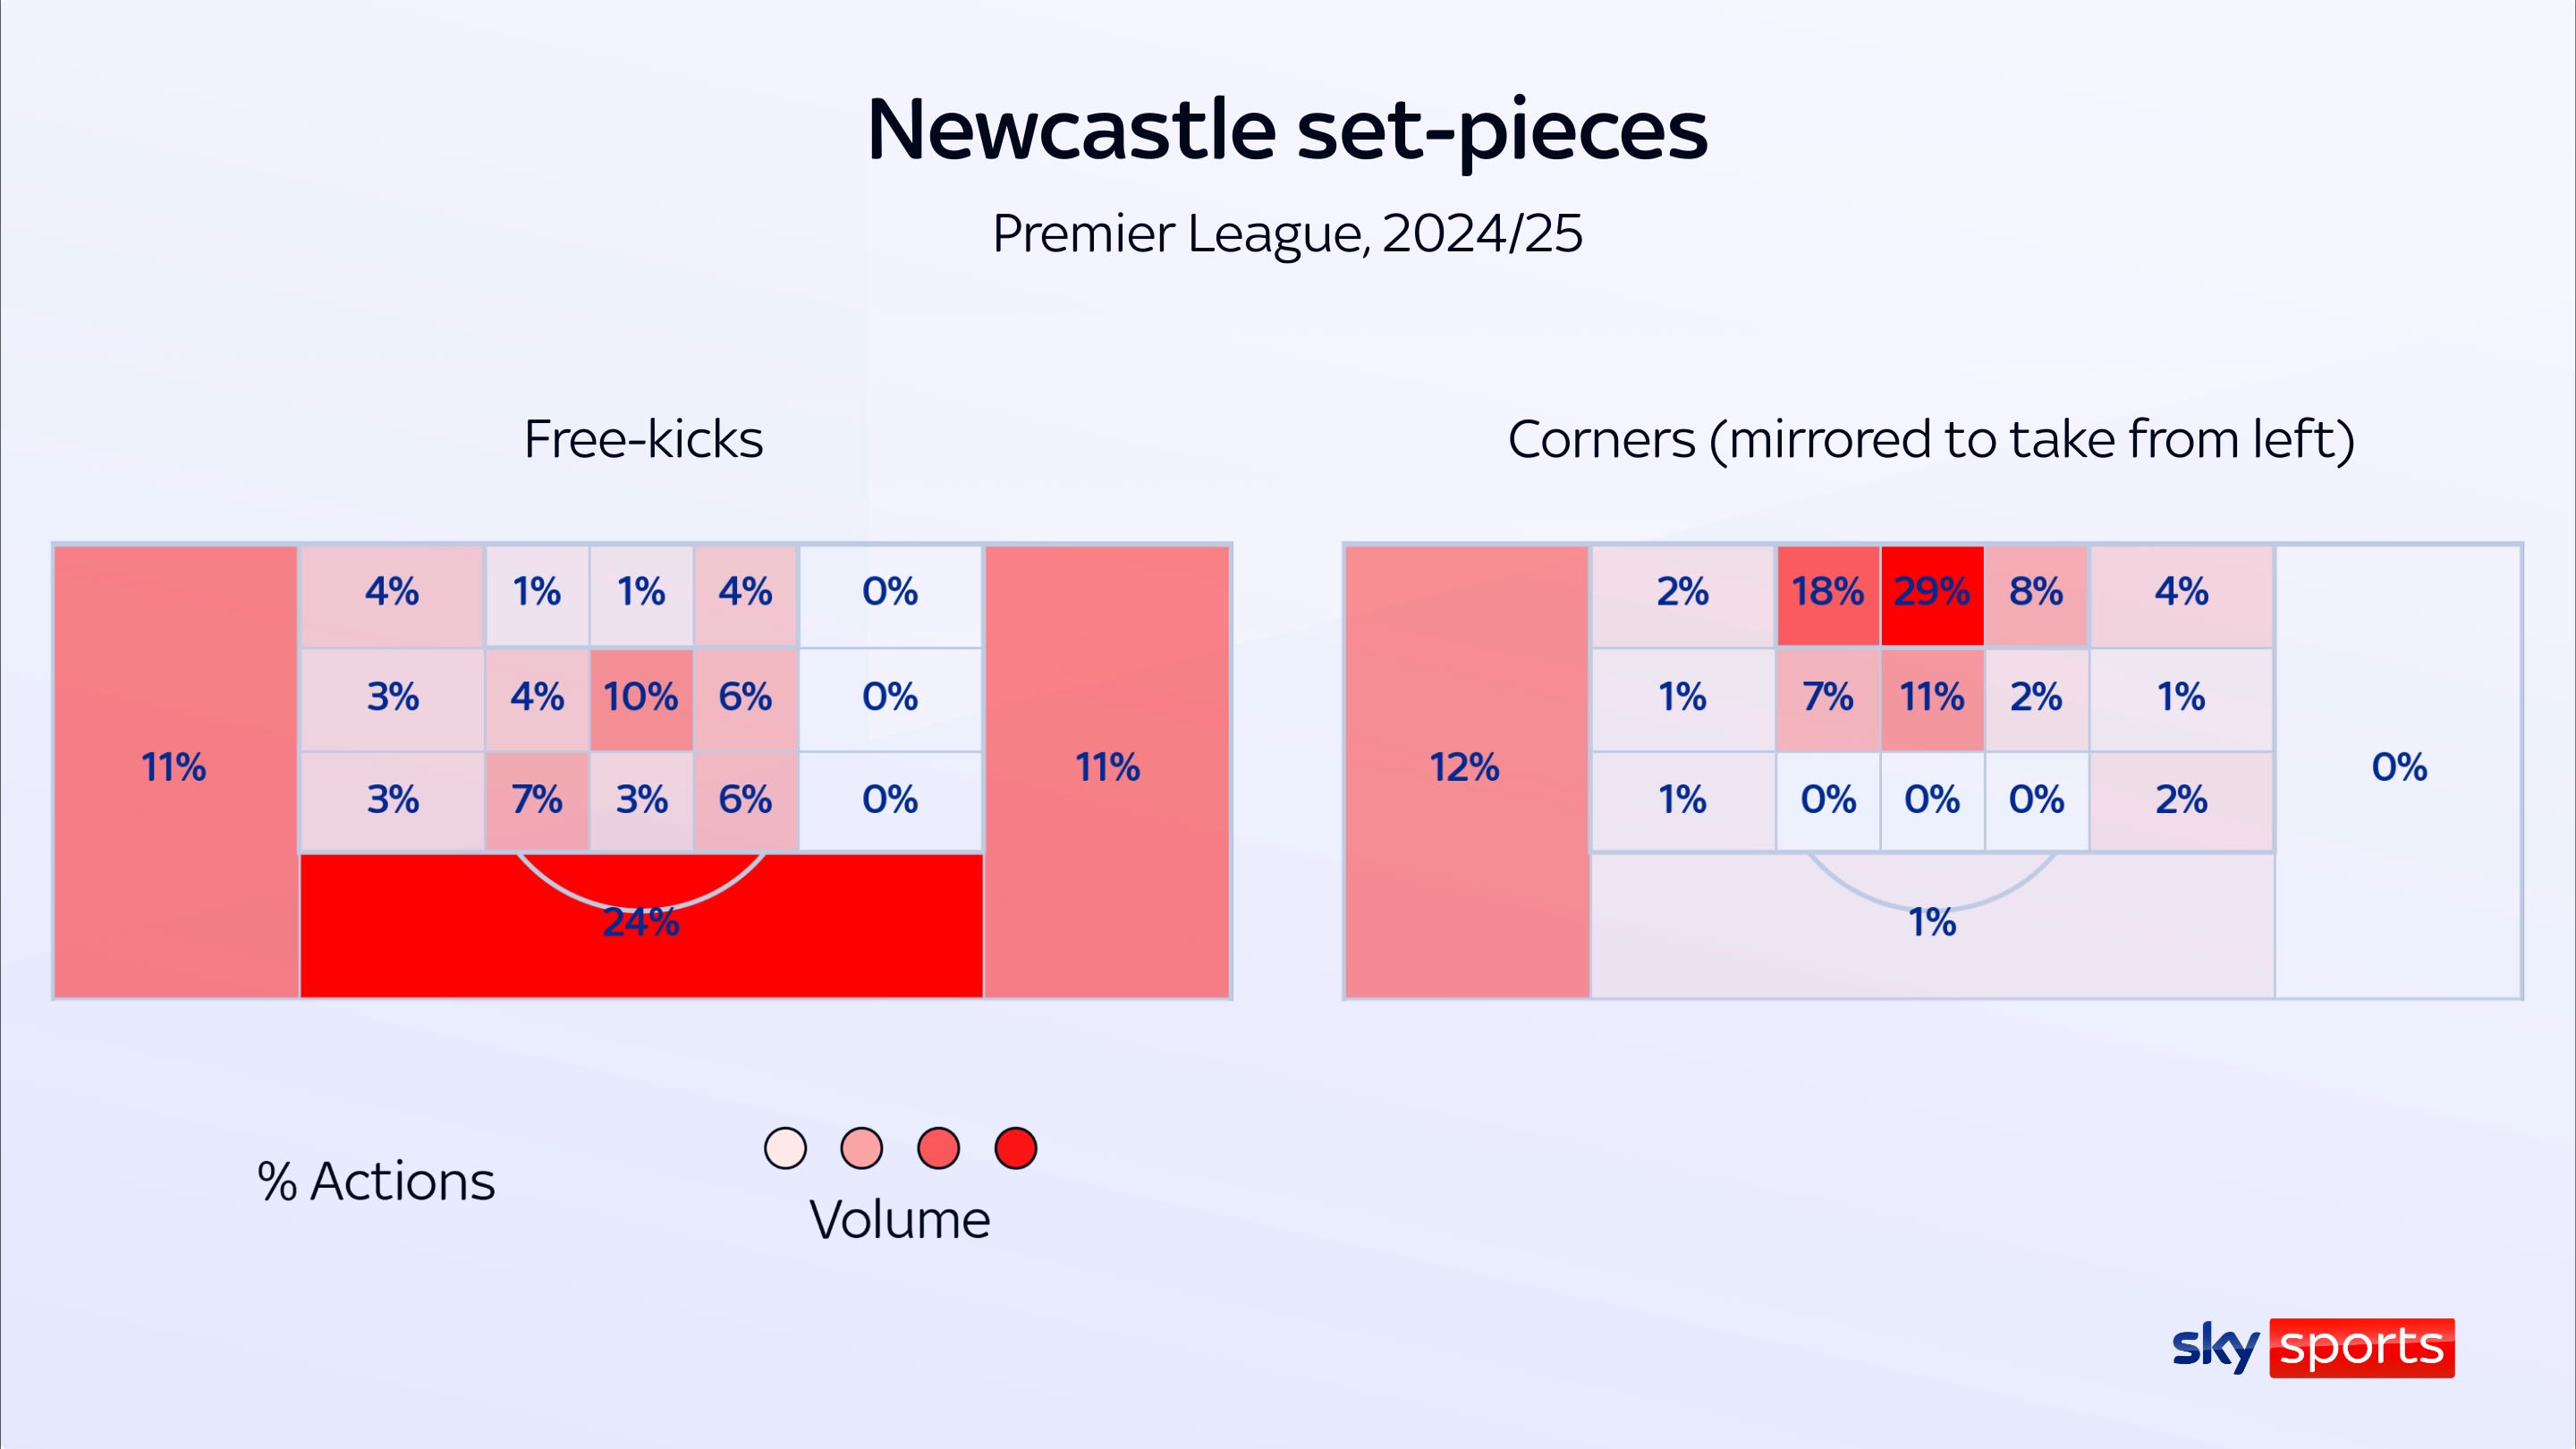Select the third Volume legend circle

point(938,1148)
